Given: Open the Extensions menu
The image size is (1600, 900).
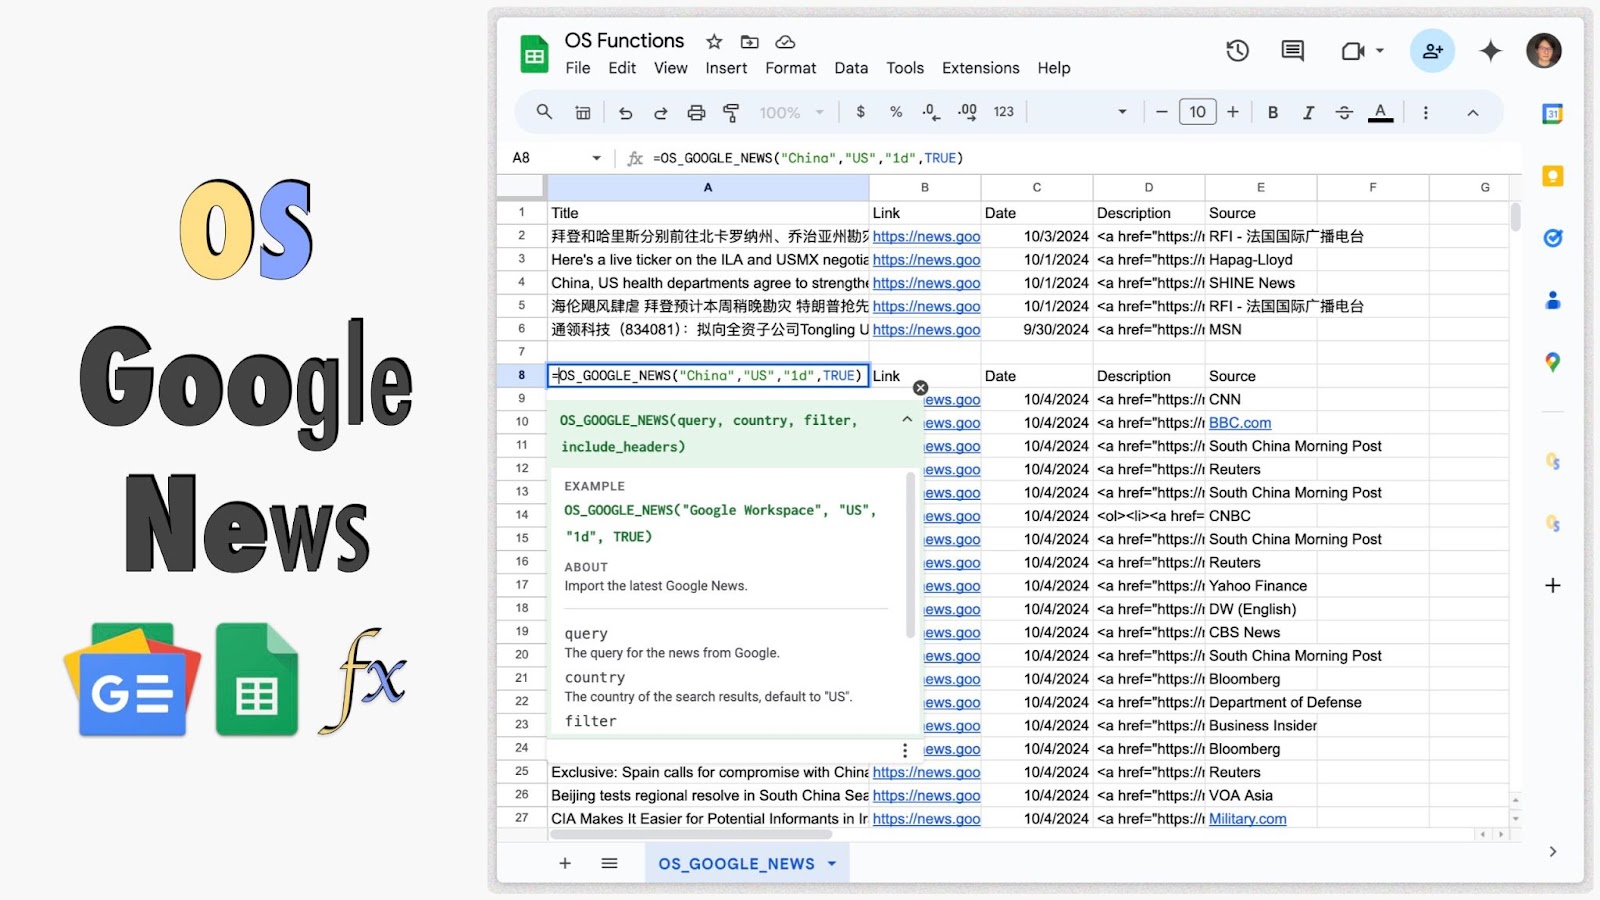Looking at the screenshot, I should tap(980, 68).
